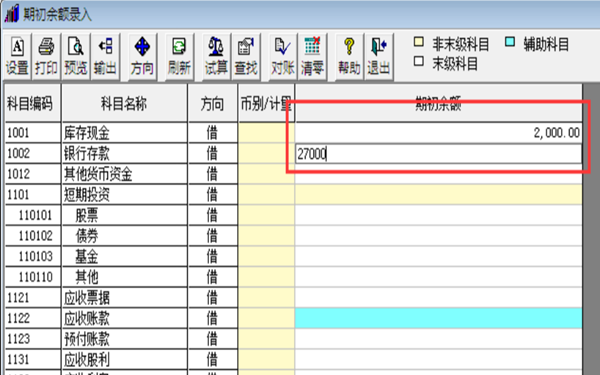The height and width of the screenshot is (375, 600).
Task: Run the 试算 trial balance tool
Action: click(x=216, y=56)
